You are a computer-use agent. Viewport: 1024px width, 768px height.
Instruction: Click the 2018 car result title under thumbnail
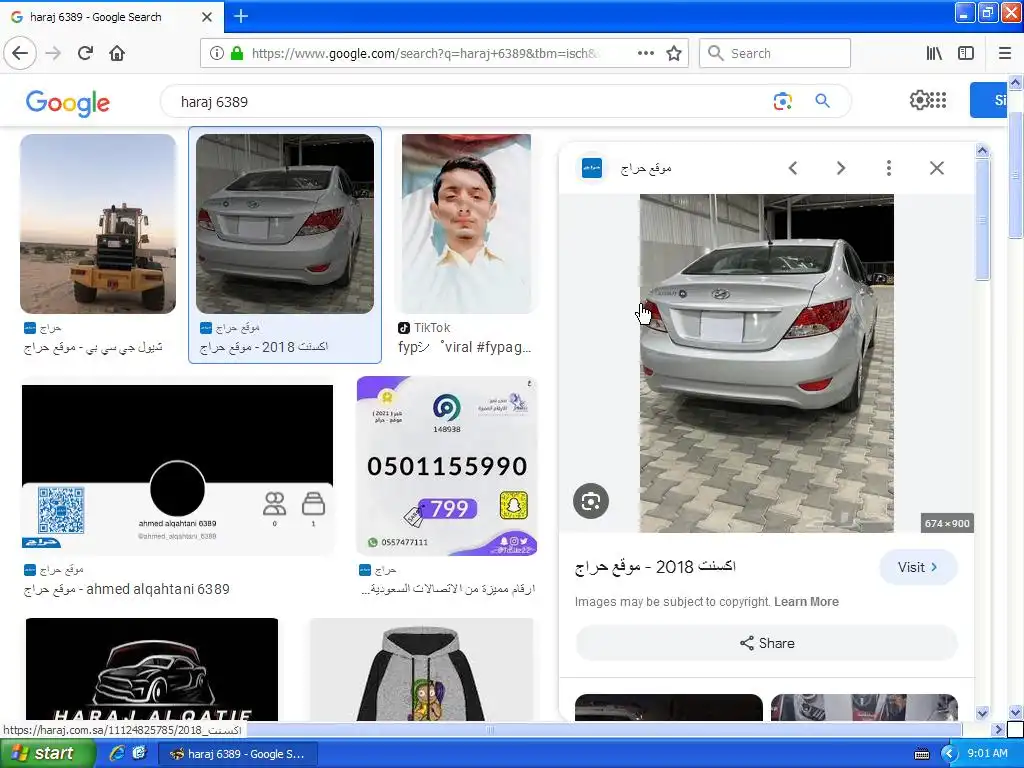[x=264, y=347]
